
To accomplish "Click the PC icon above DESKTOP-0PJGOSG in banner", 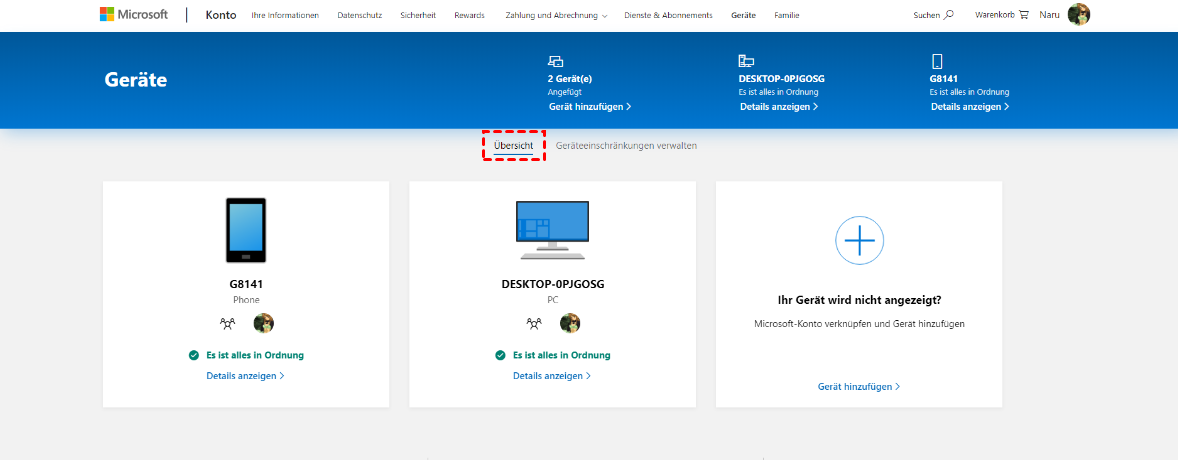I will 746,62.
